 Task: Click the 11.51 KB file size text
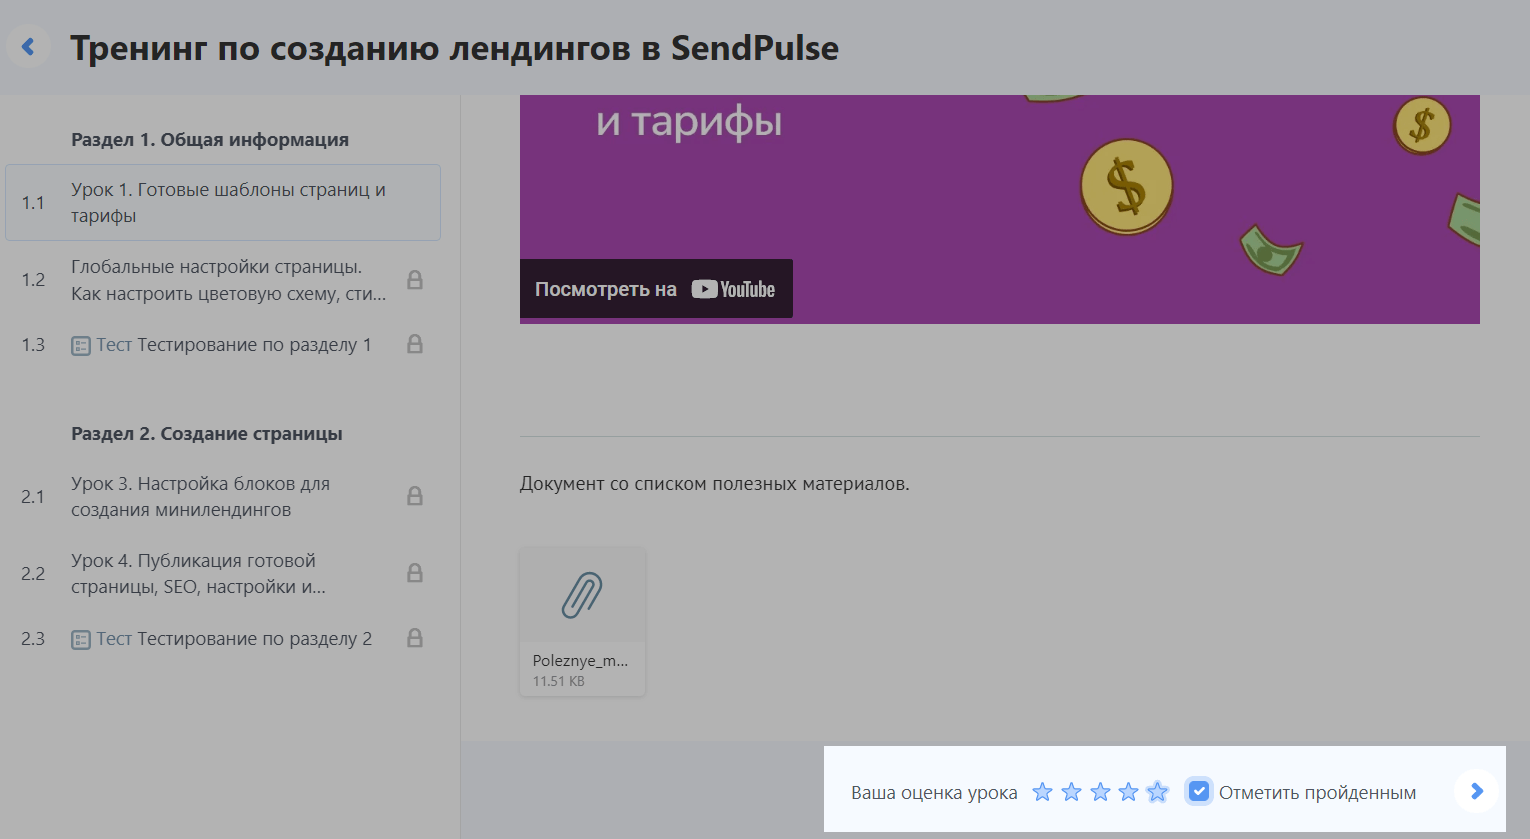coord(559,681)
